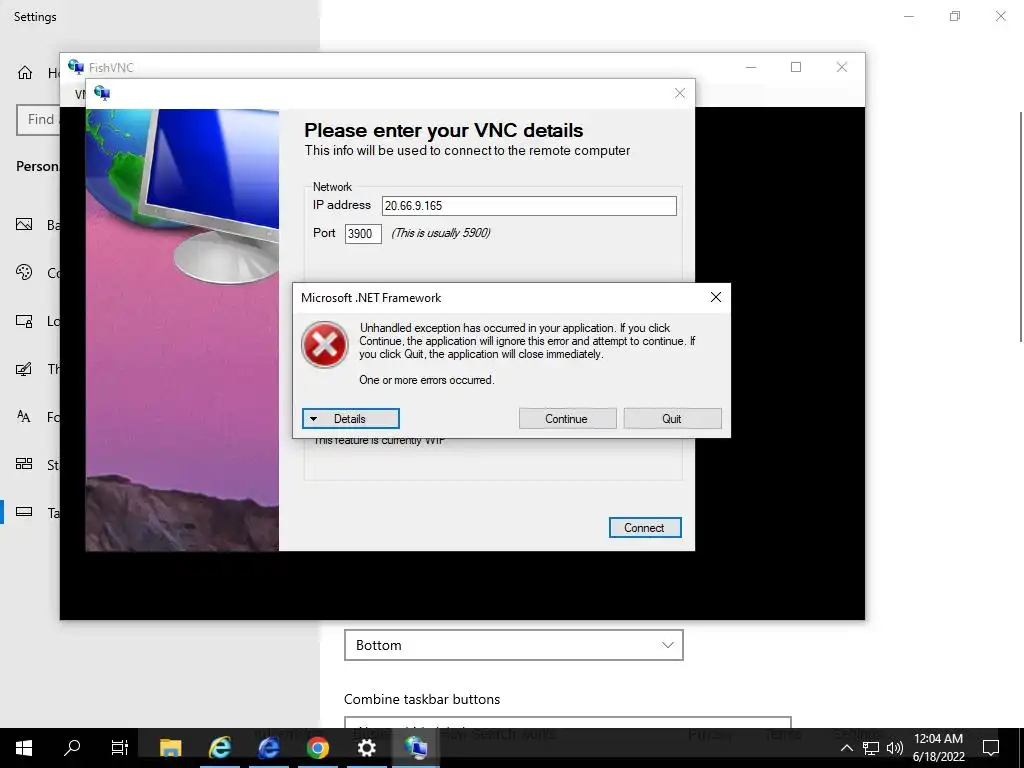The height and width of the screenshot is (768, 1024).
Task: Open Background settings via its sidebar icon
Action: tap(24, 225)
